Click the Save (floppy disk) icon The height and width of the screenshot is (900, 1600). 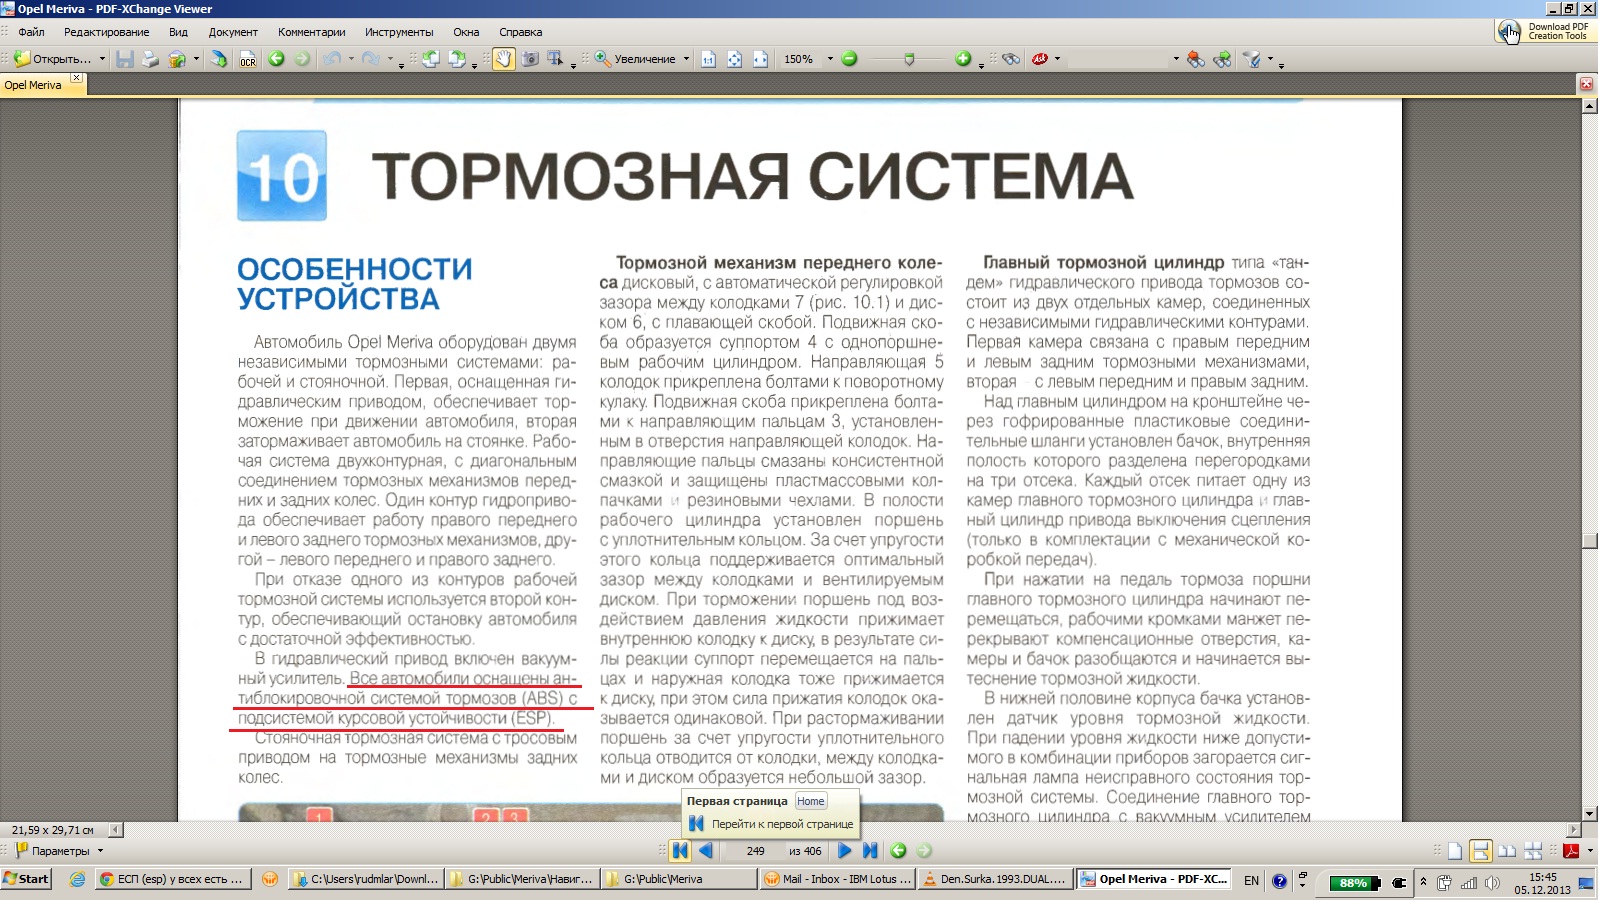coord(125,59)
